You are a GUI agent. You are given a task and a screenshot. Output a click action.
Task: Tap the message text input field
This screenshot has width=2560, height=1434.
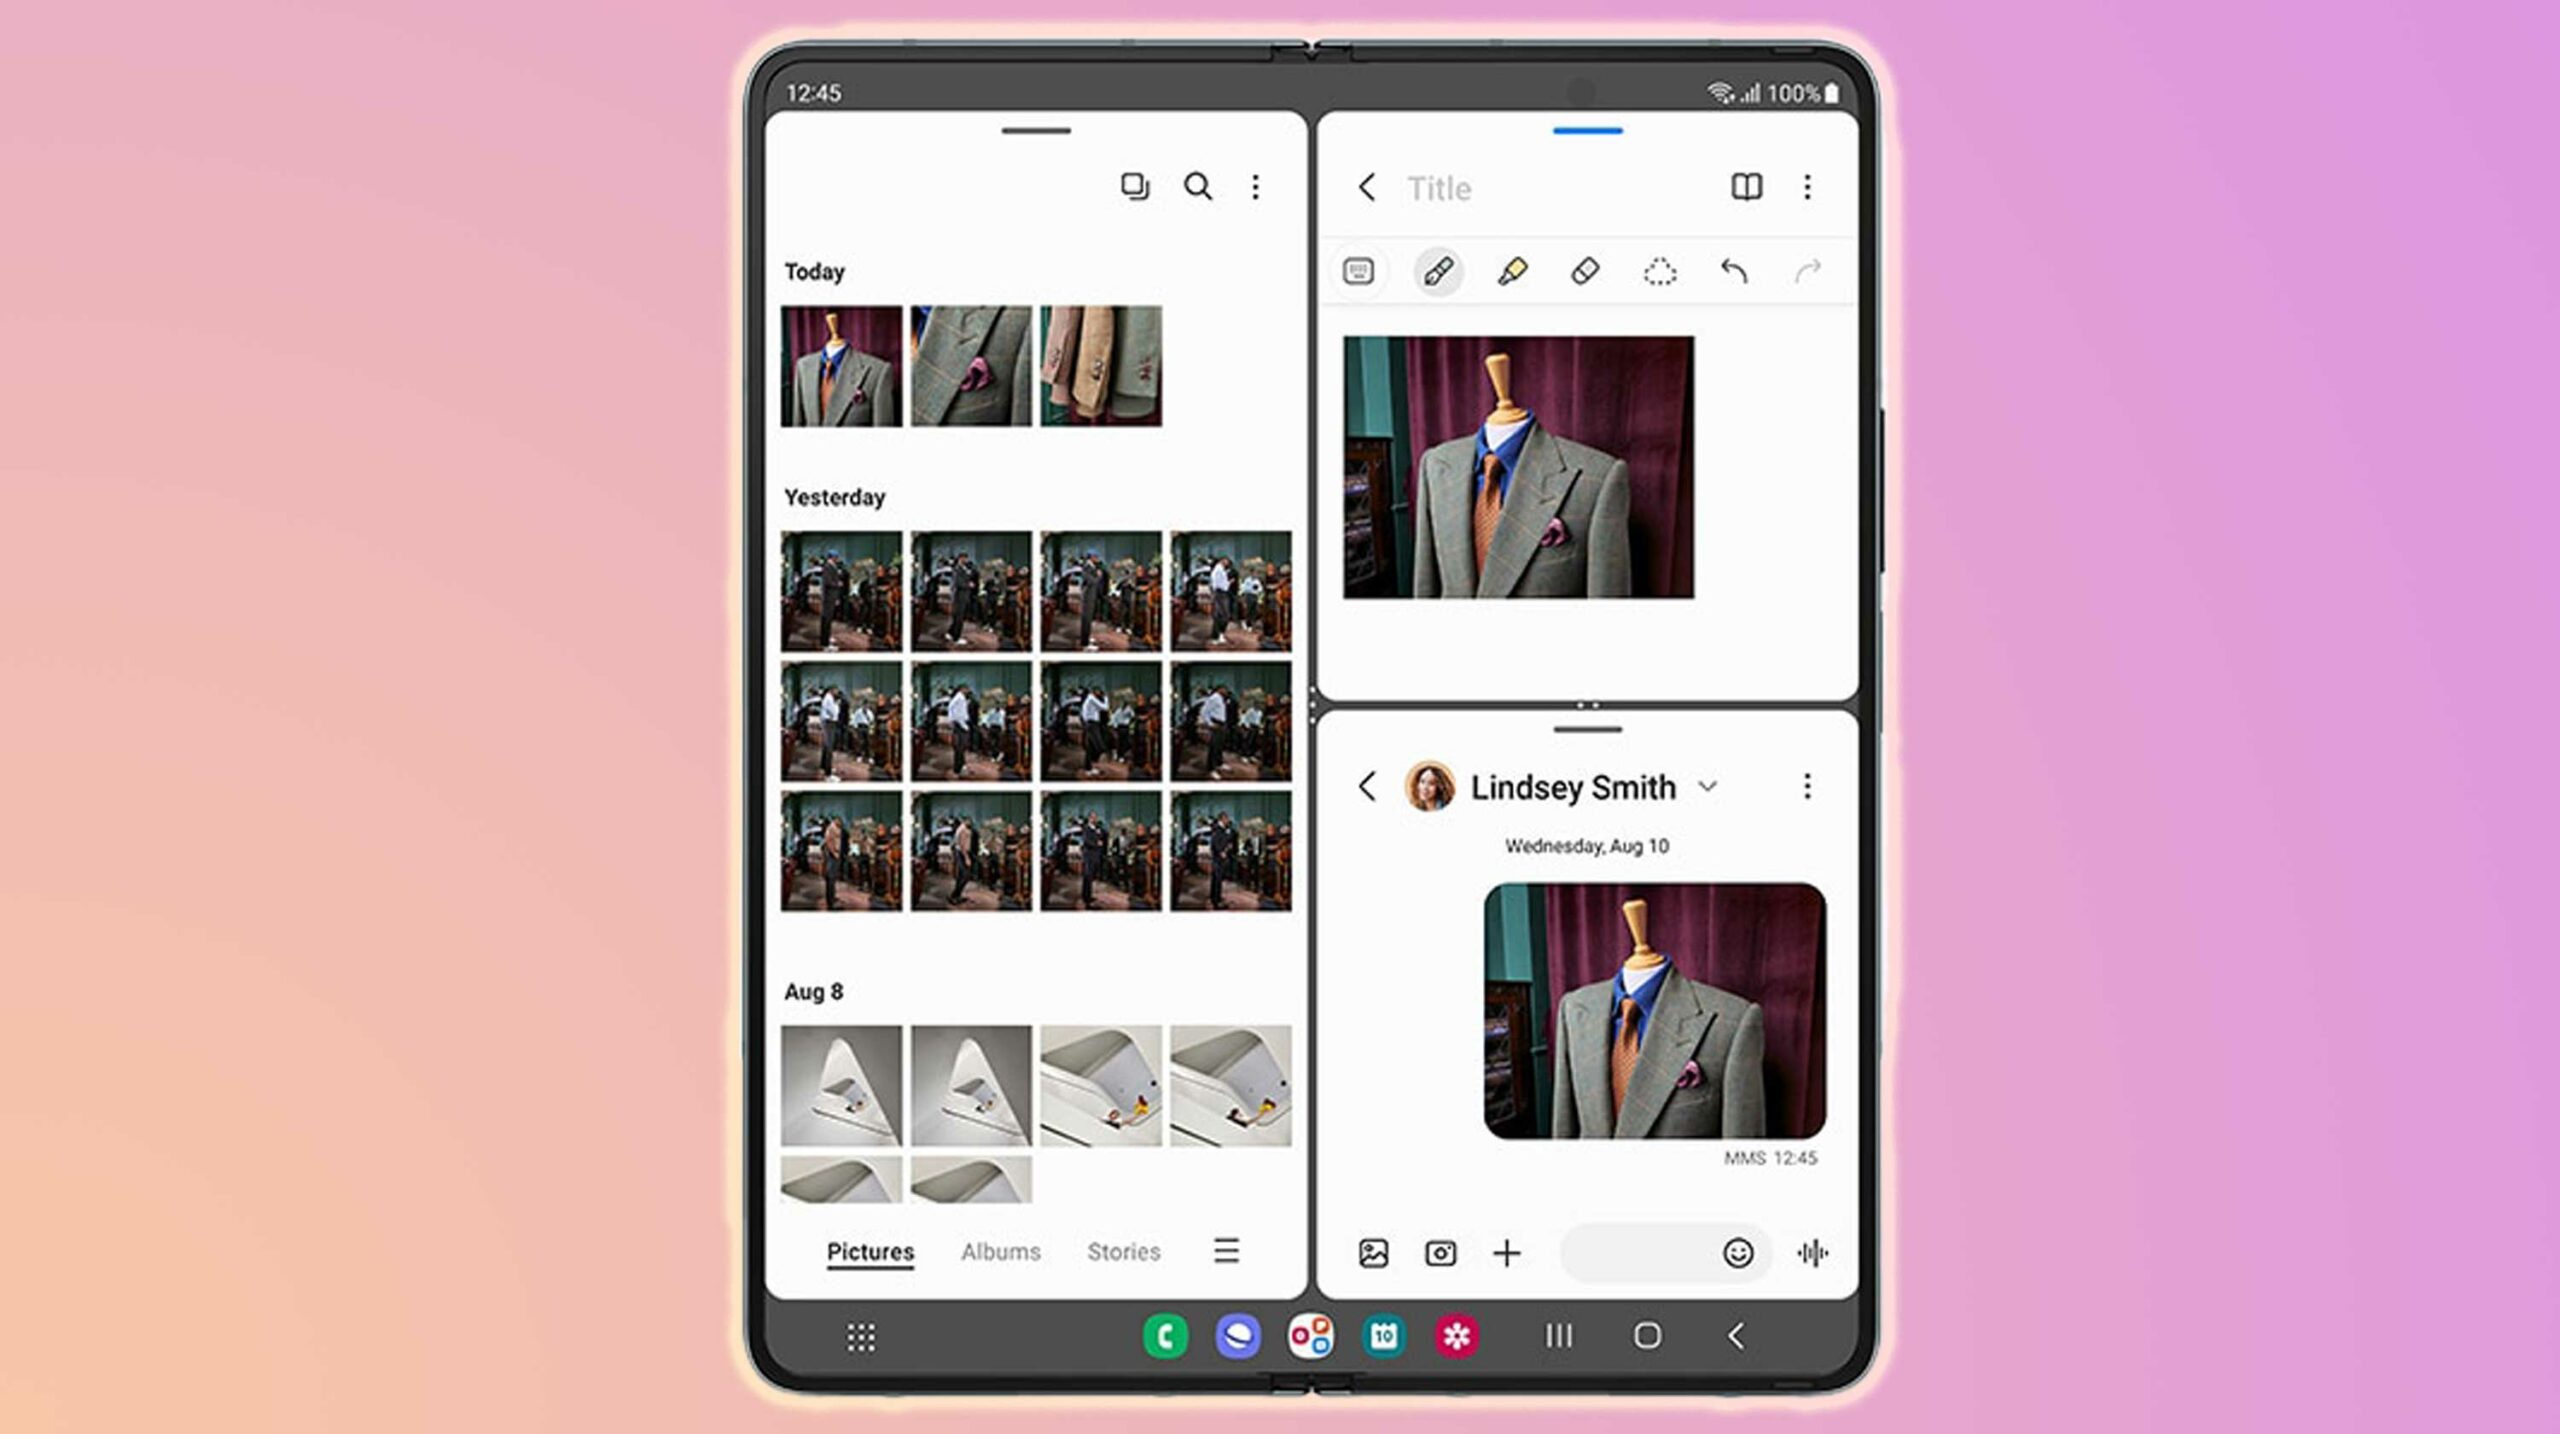pyautogui.click(x=1635, y=1253)
